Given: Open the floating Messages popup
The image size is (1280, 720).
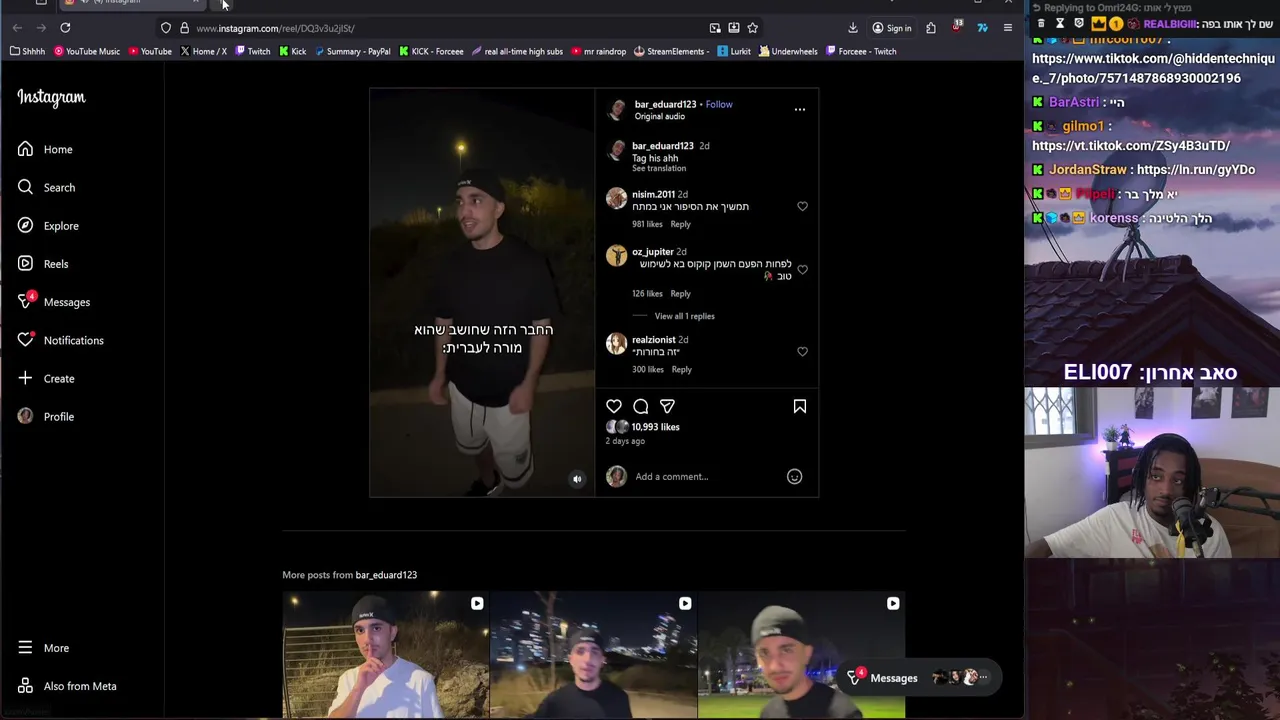Looking at the screenshot, I should pos(918,677).
